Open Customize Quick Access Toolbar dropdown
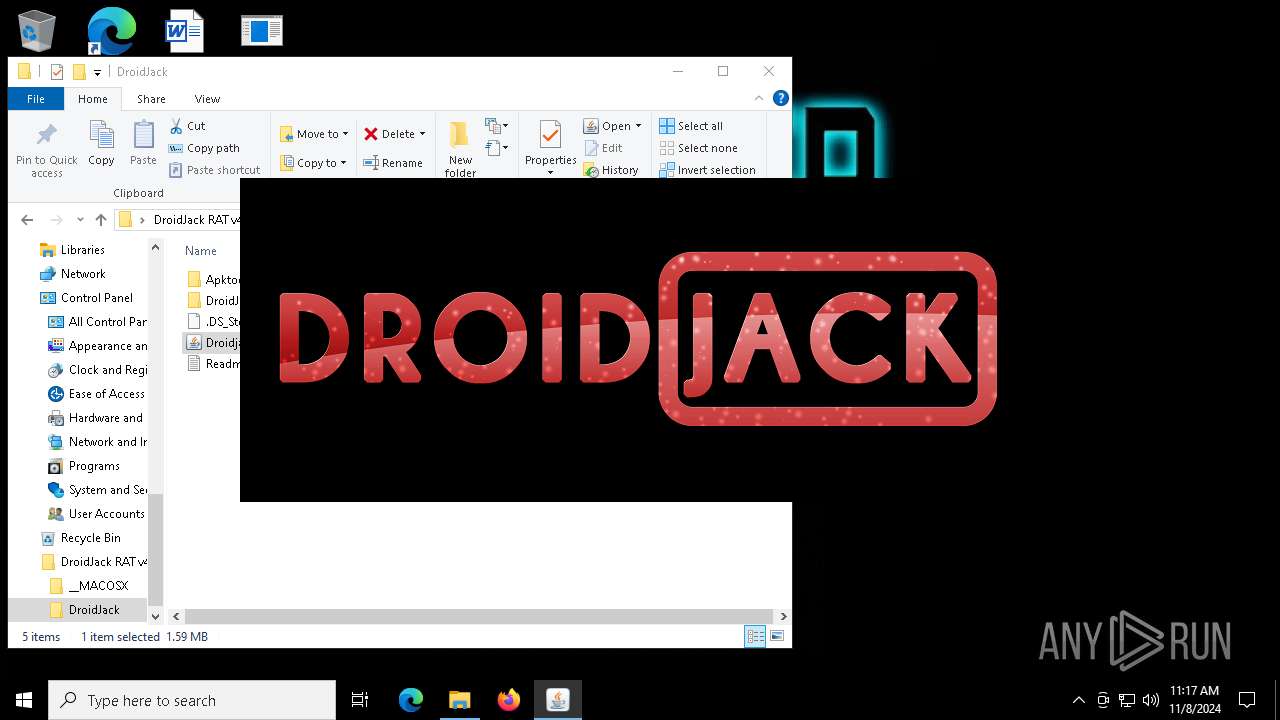Screen dimensions: 1280x720 pyautogui.click(x=97, y=72)
